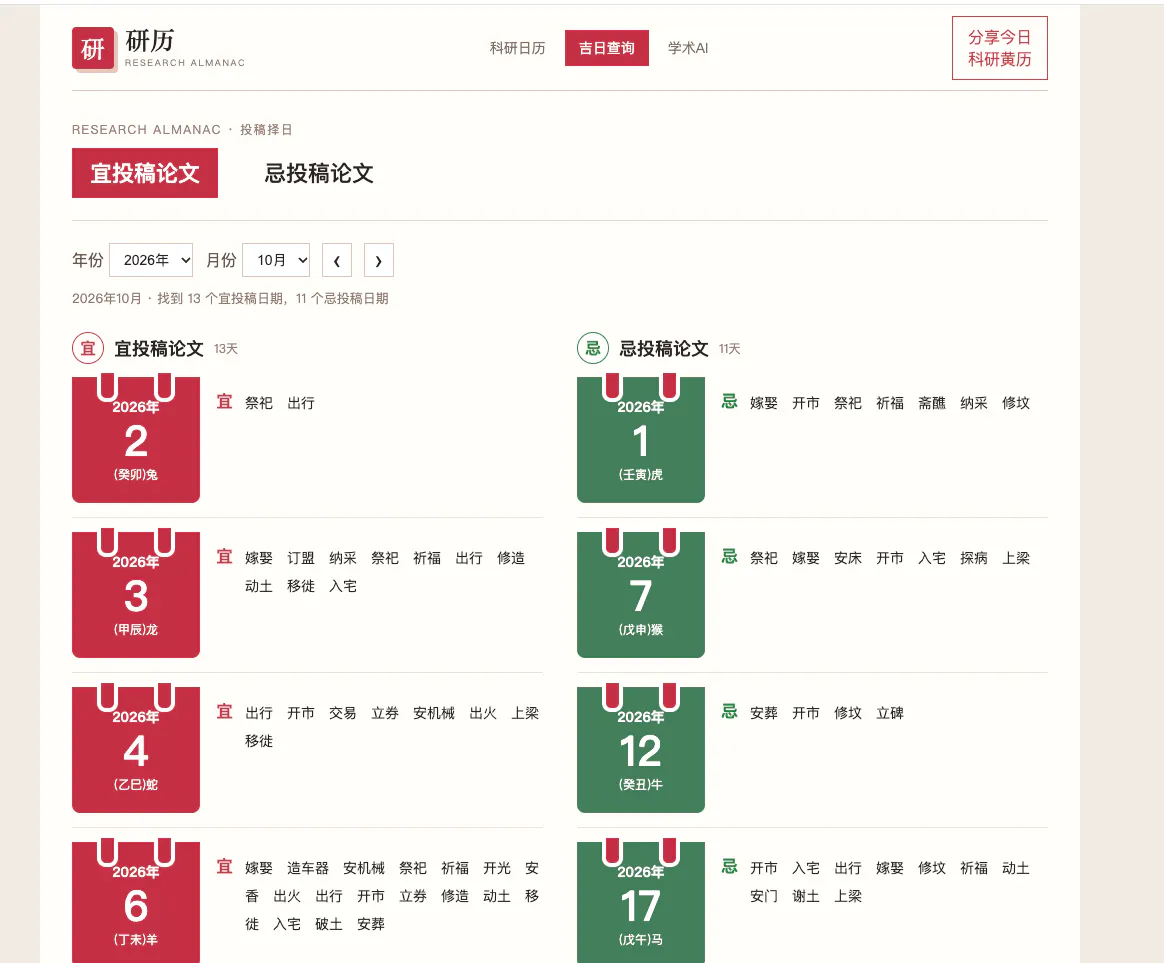Open green calendar card for day 17
The image size is (1164, 963).
[x=641, y=901]
